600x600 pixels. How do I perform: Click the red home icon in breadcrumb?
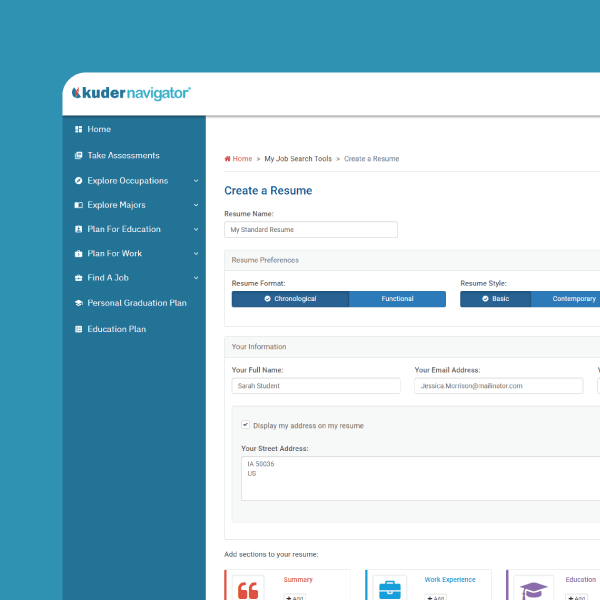[227, 158]
